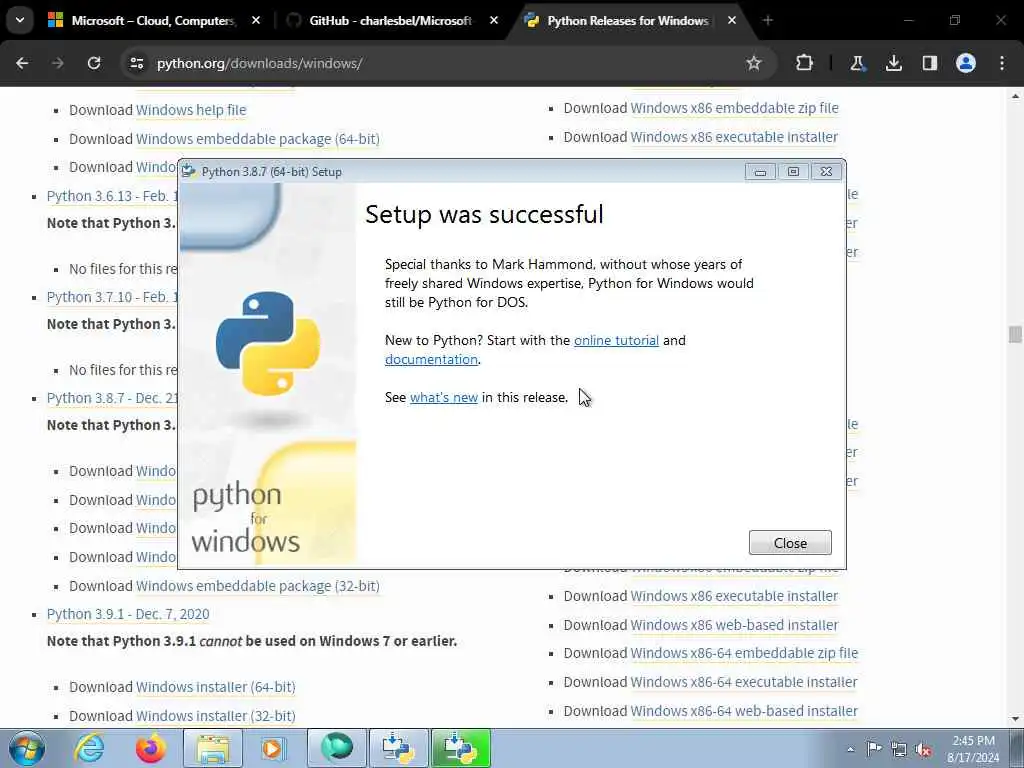The image size is (1024, 768).
Task: Minimize the Python Setup dialog
Action: tap(760, 172)
